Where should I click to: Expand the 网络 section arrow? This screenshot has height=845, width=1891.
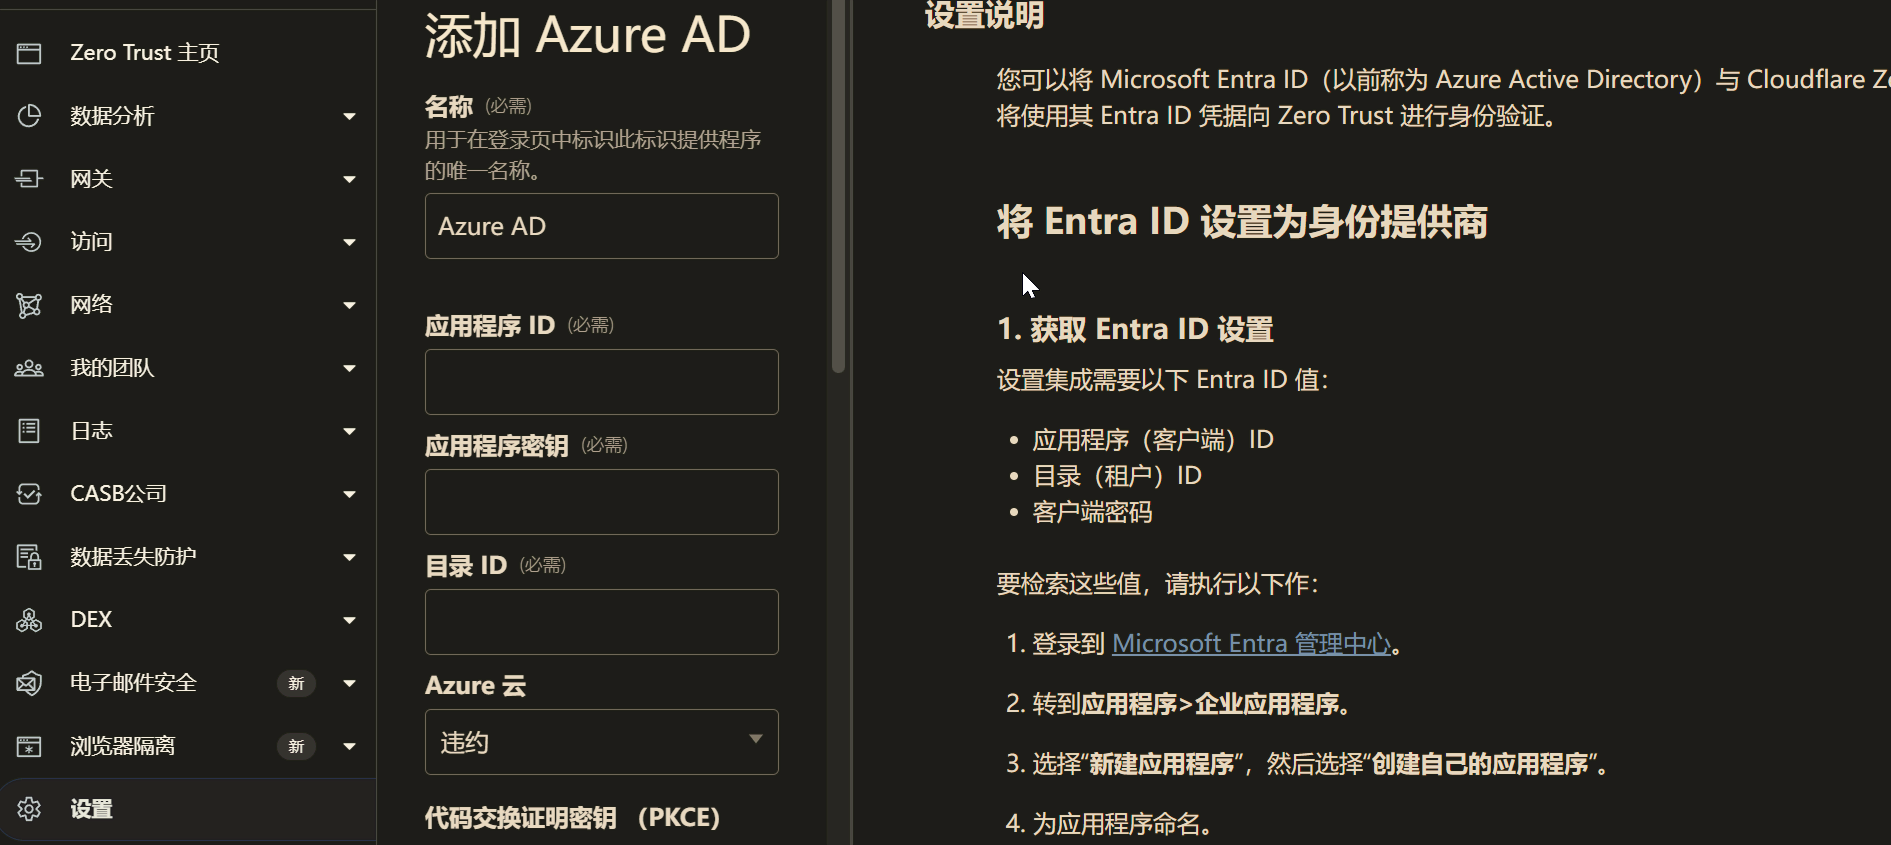(x=349, y=306)
